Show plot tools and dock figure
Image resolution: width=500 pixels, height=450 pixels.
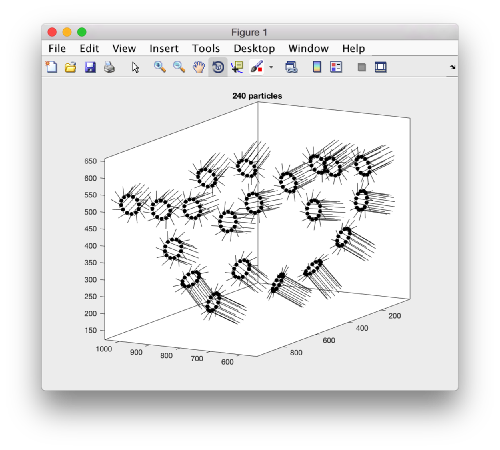381,67
